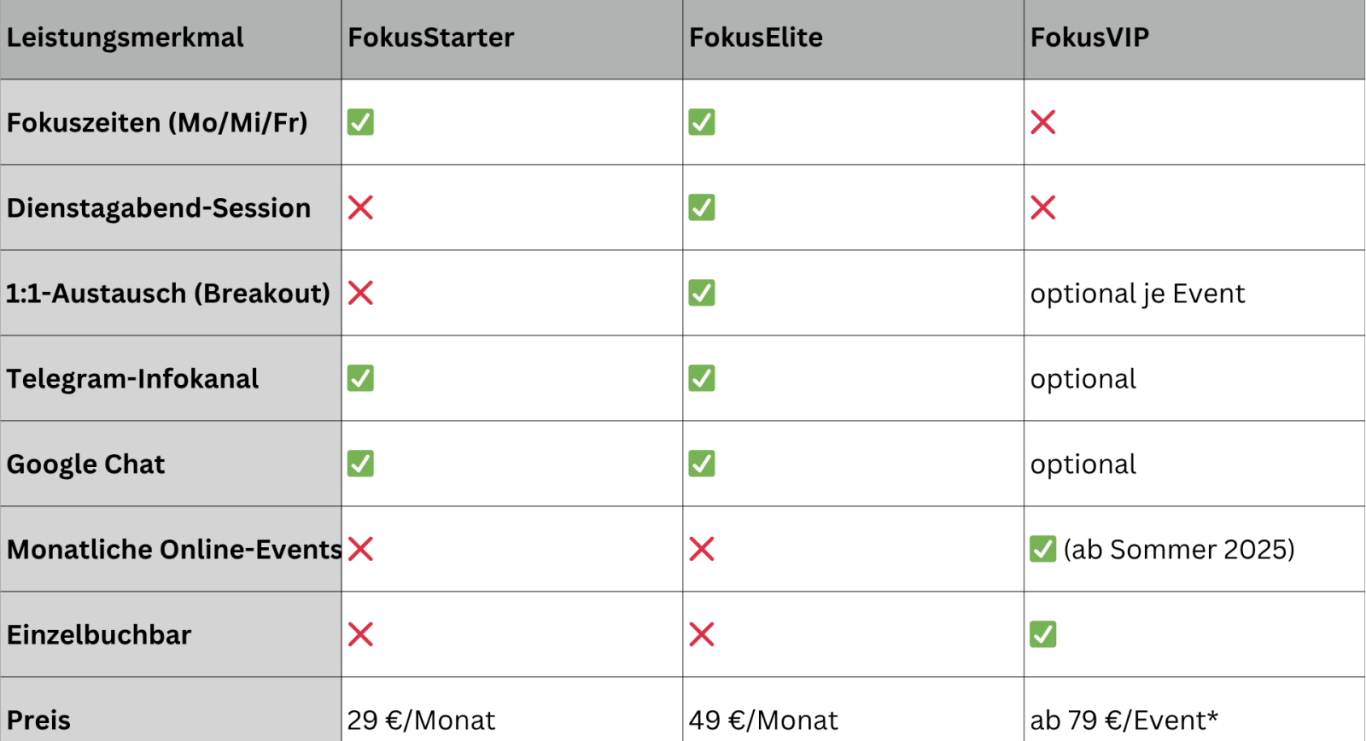The image size is (1366, 741).
Task: Click the '29 €/Monat' price cell
Action: [x=512, y=709]
